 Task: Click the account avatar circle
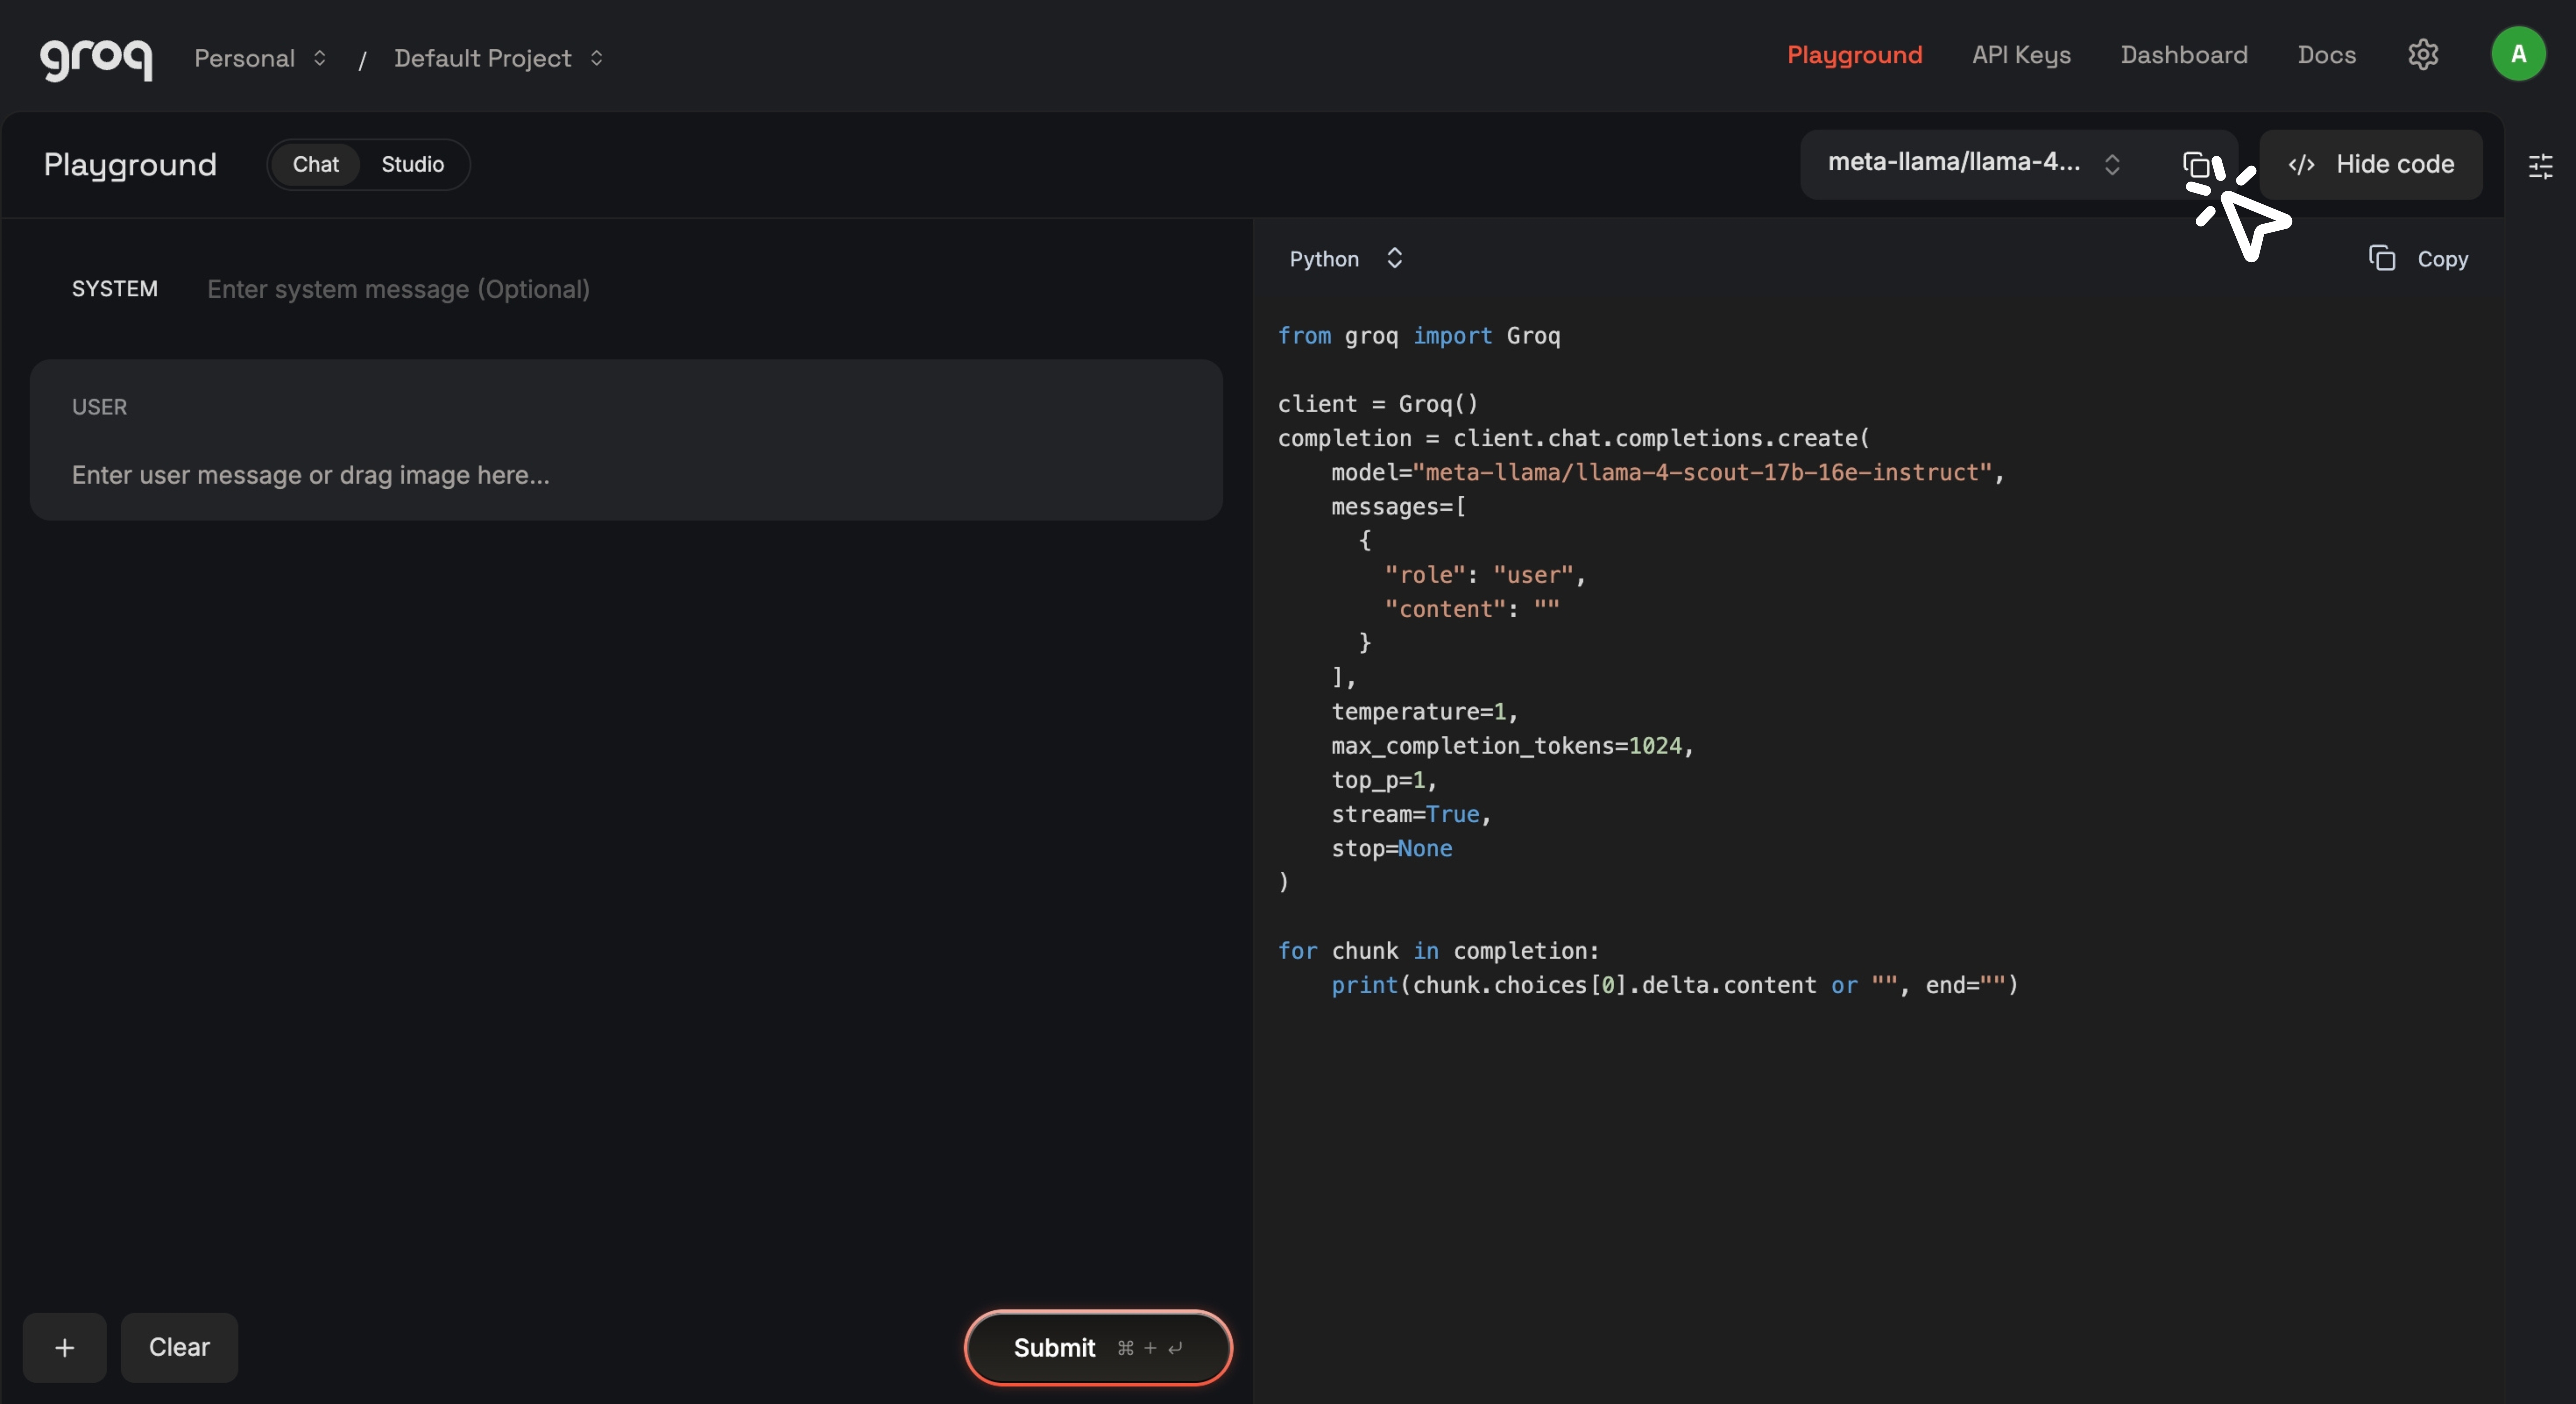pyautogui.click(x=2518, y=53)
